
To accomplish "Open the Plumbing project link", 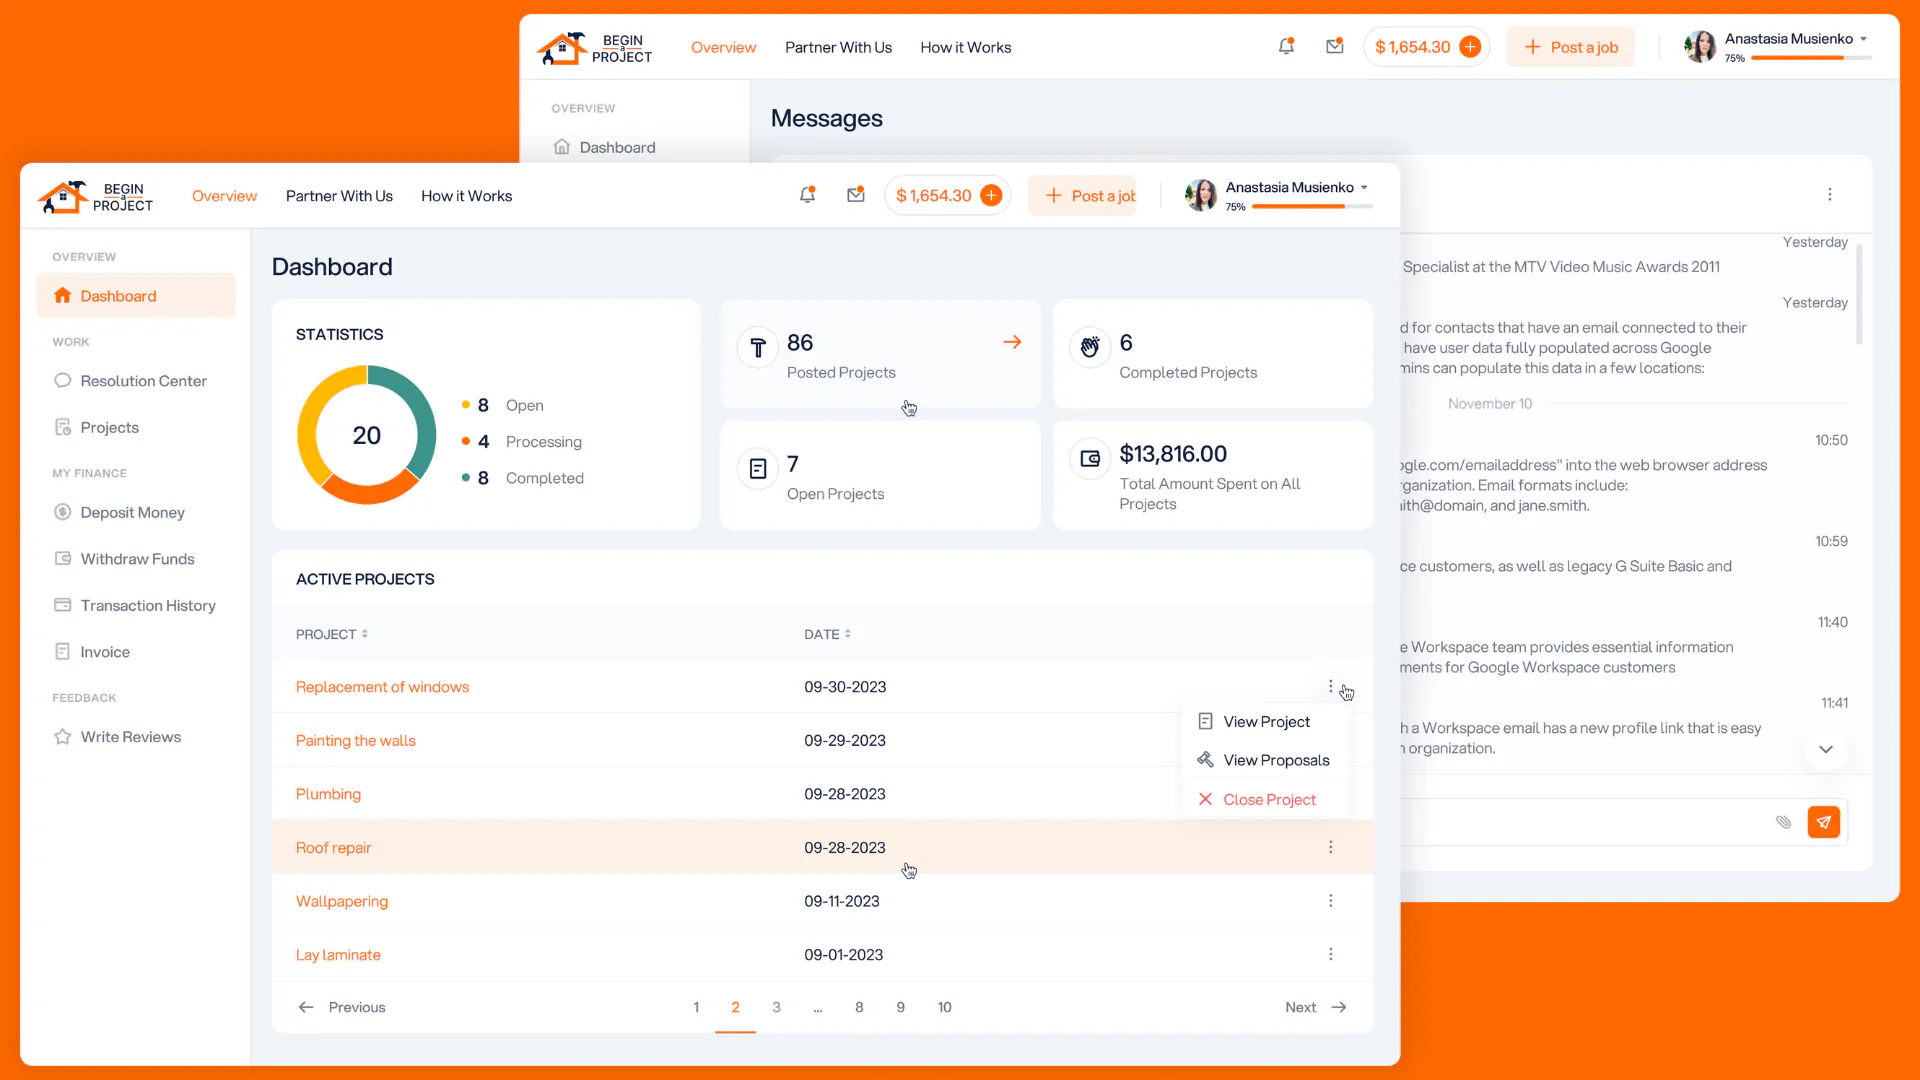I will (328, 794).
